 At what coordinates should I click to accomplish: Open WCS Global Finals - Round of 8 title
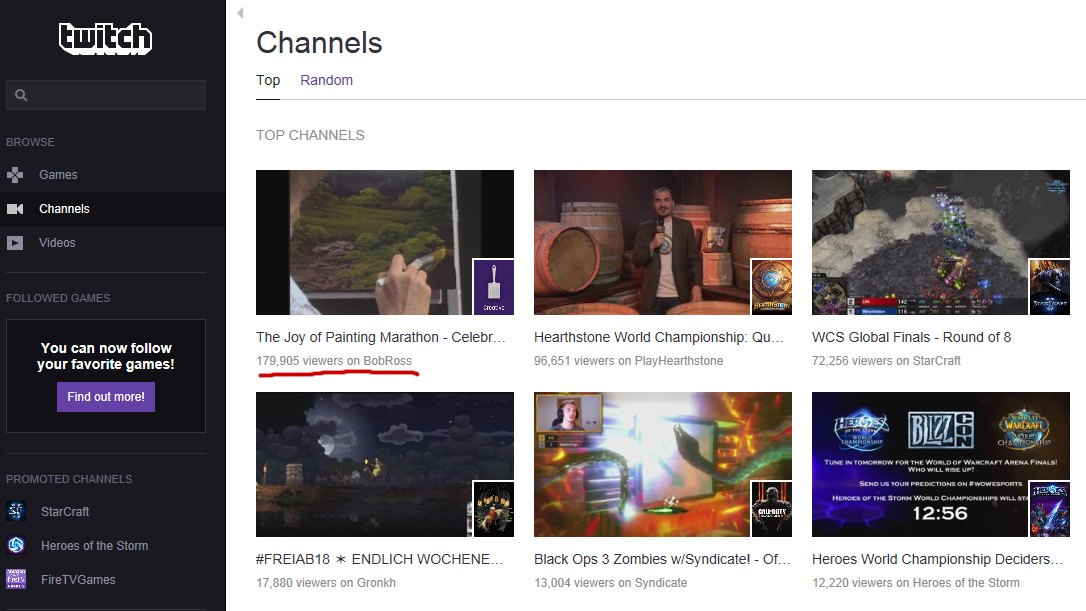point(911,337)
